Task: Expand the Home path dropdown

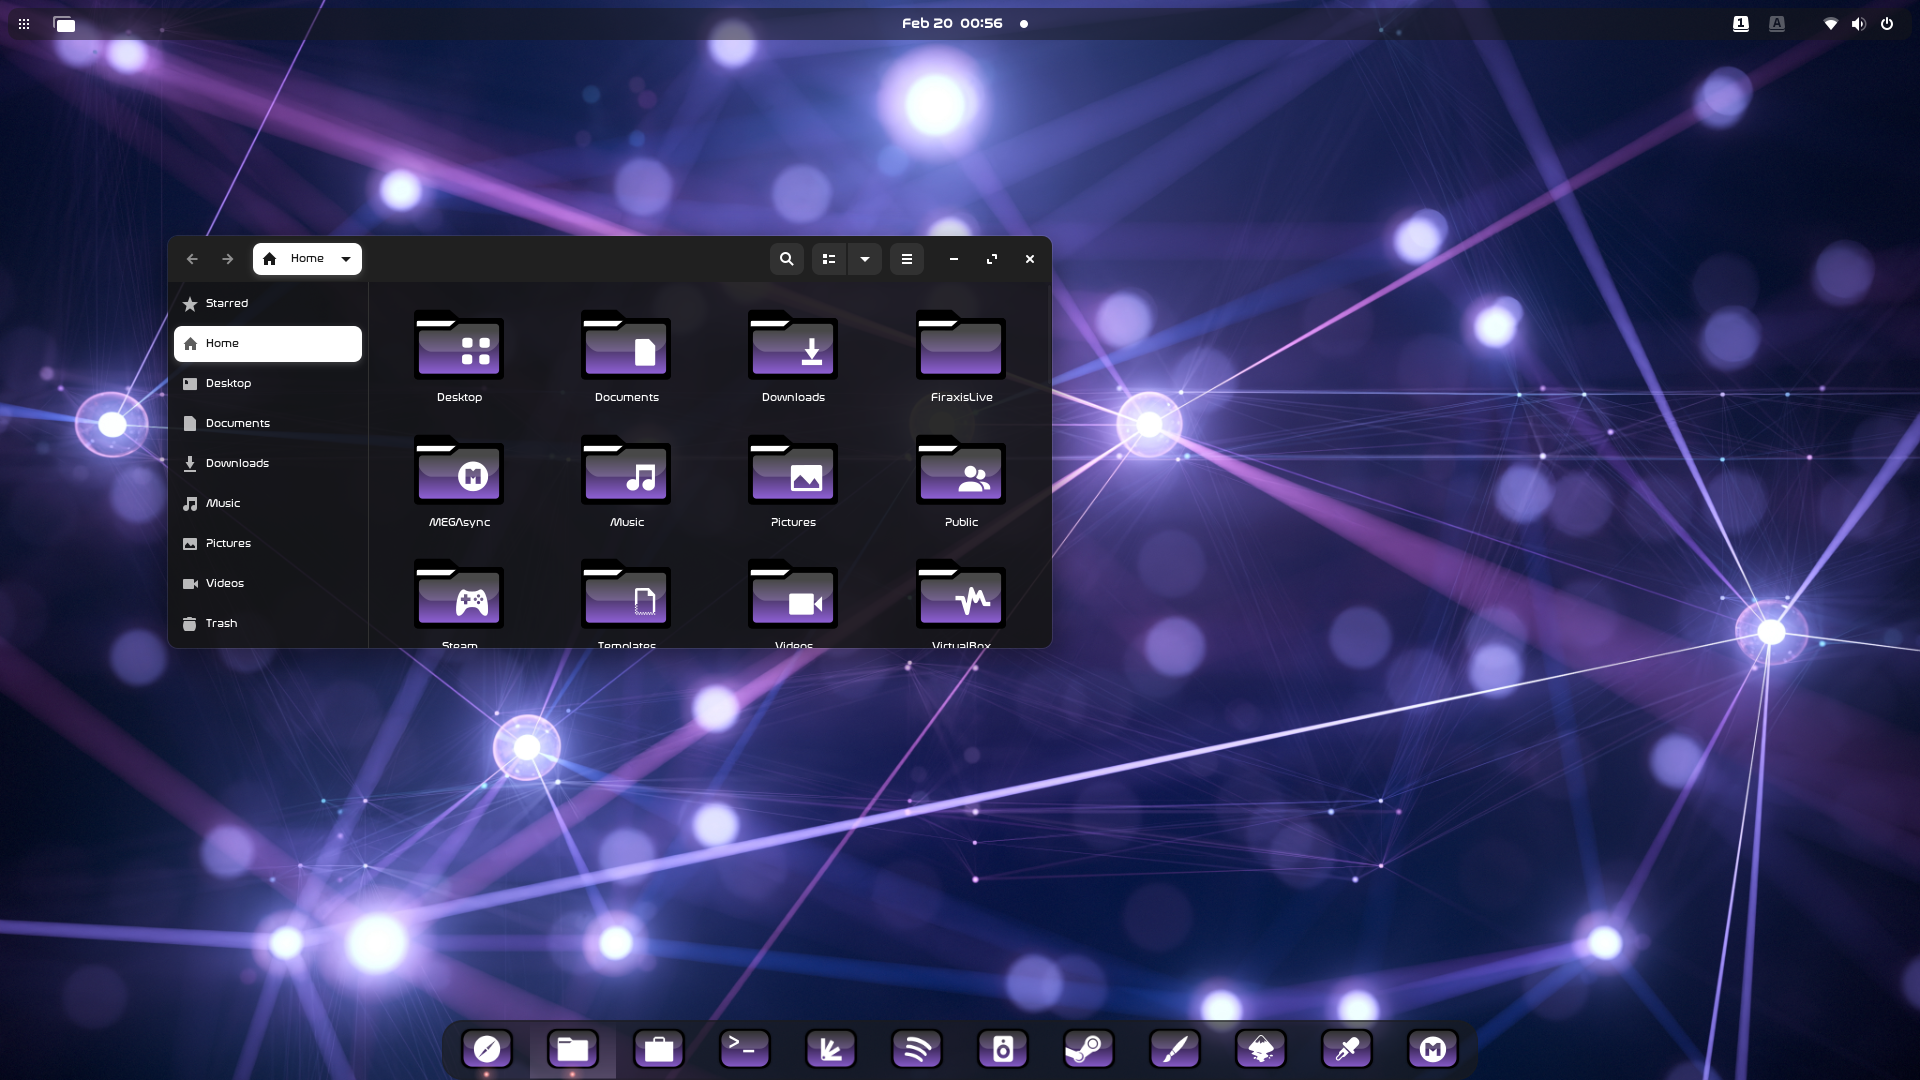Action: coord(346,259)
